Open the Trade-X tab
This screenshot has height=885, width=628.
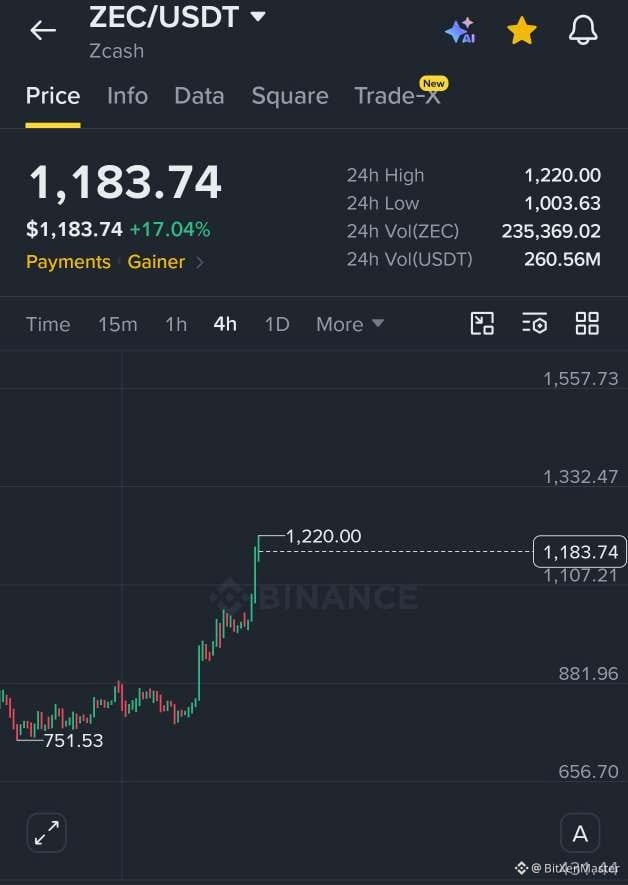coord(397,96)
